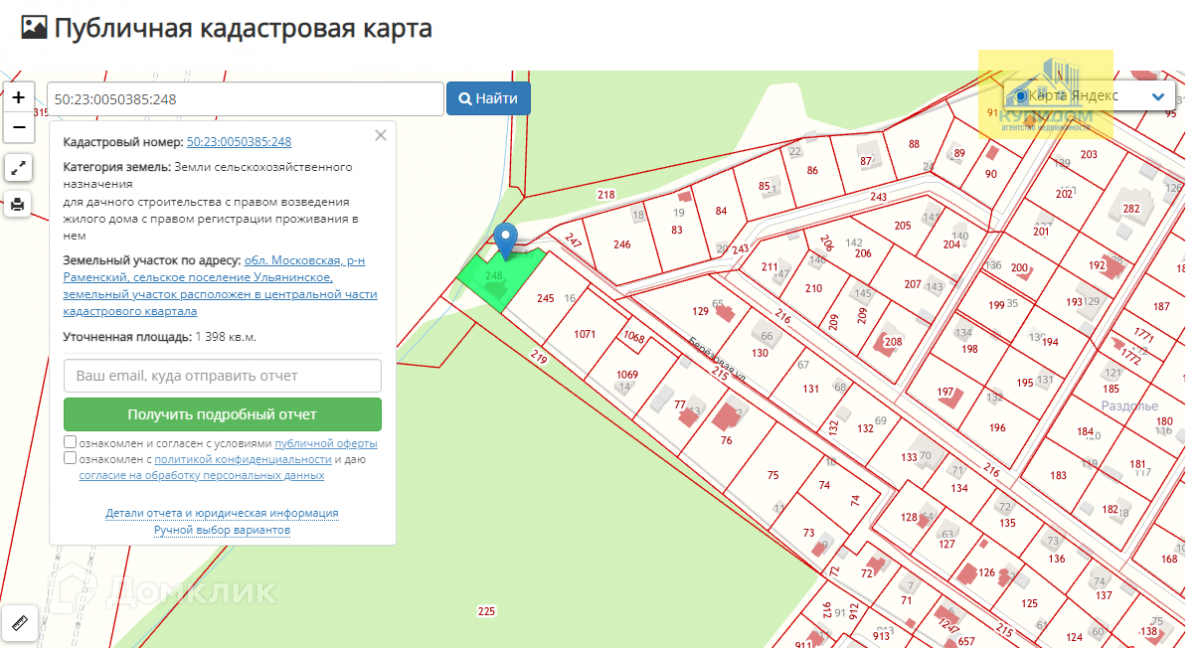1200x648 pixels.
Task: Close the parcel info popup
Action: pos(380,135)
